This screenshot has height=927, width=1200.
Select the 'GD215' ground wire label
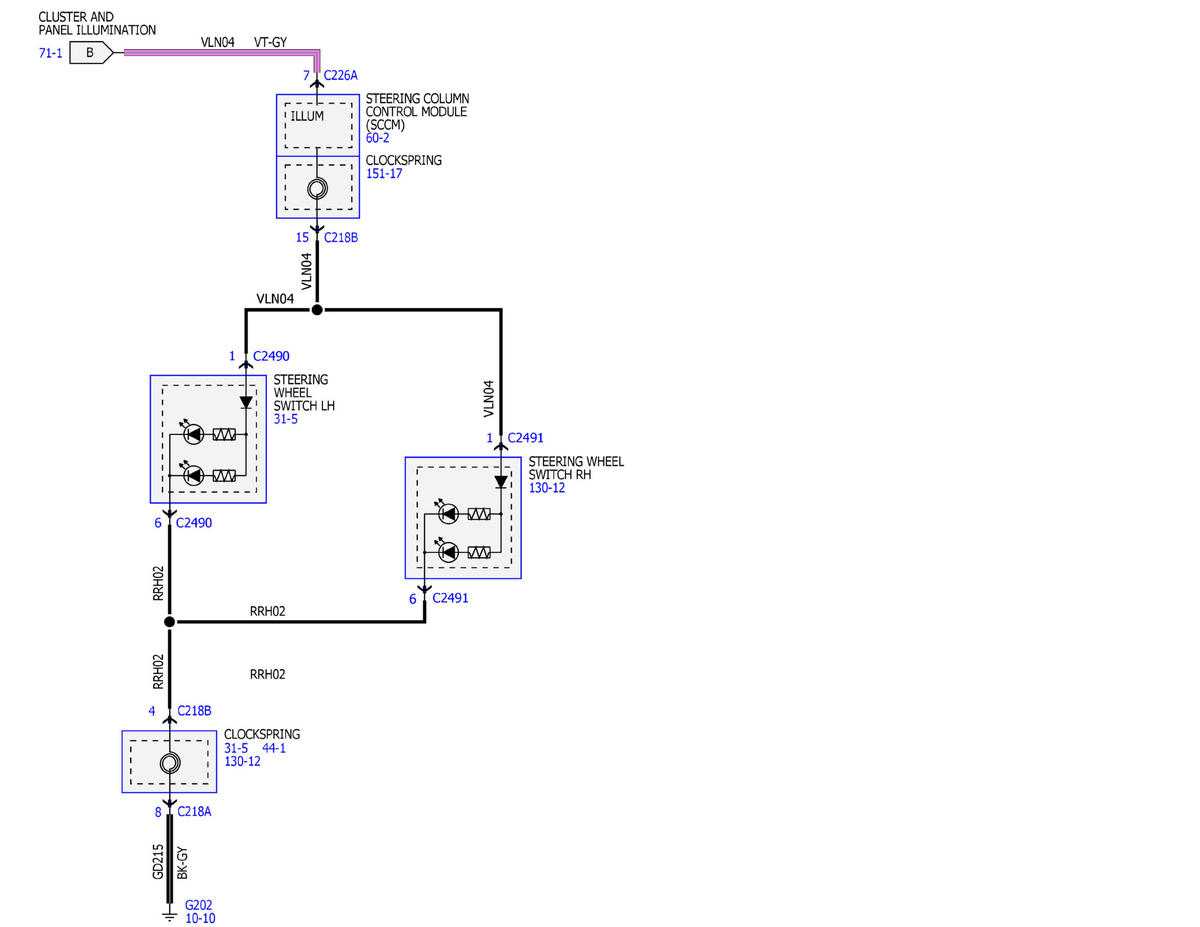point(158,862)
